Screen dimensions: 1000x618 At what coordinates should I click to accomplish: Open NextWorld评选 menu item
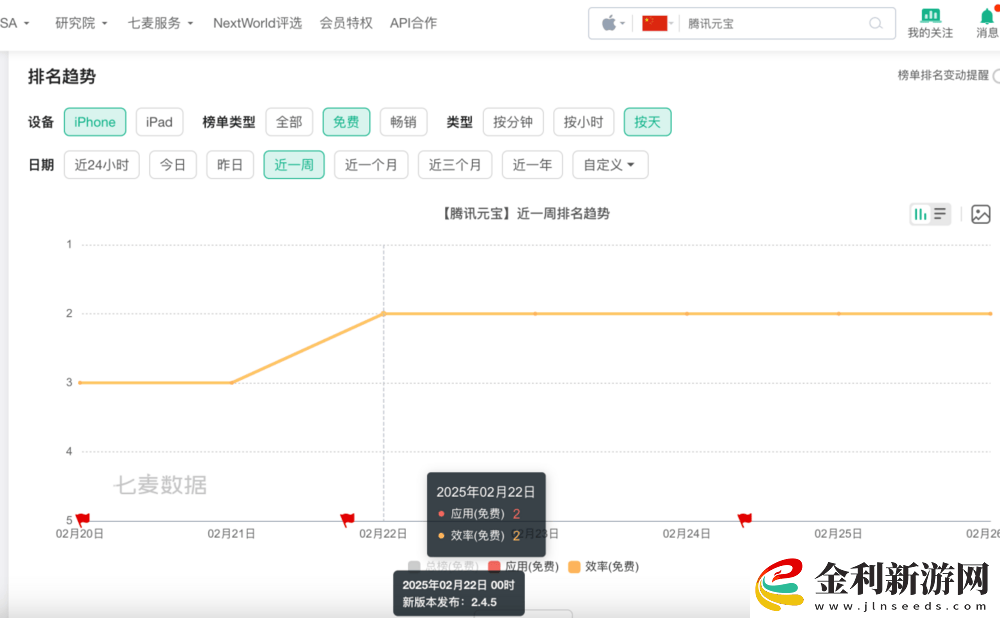pyautogui.click(x=258, y=23)
